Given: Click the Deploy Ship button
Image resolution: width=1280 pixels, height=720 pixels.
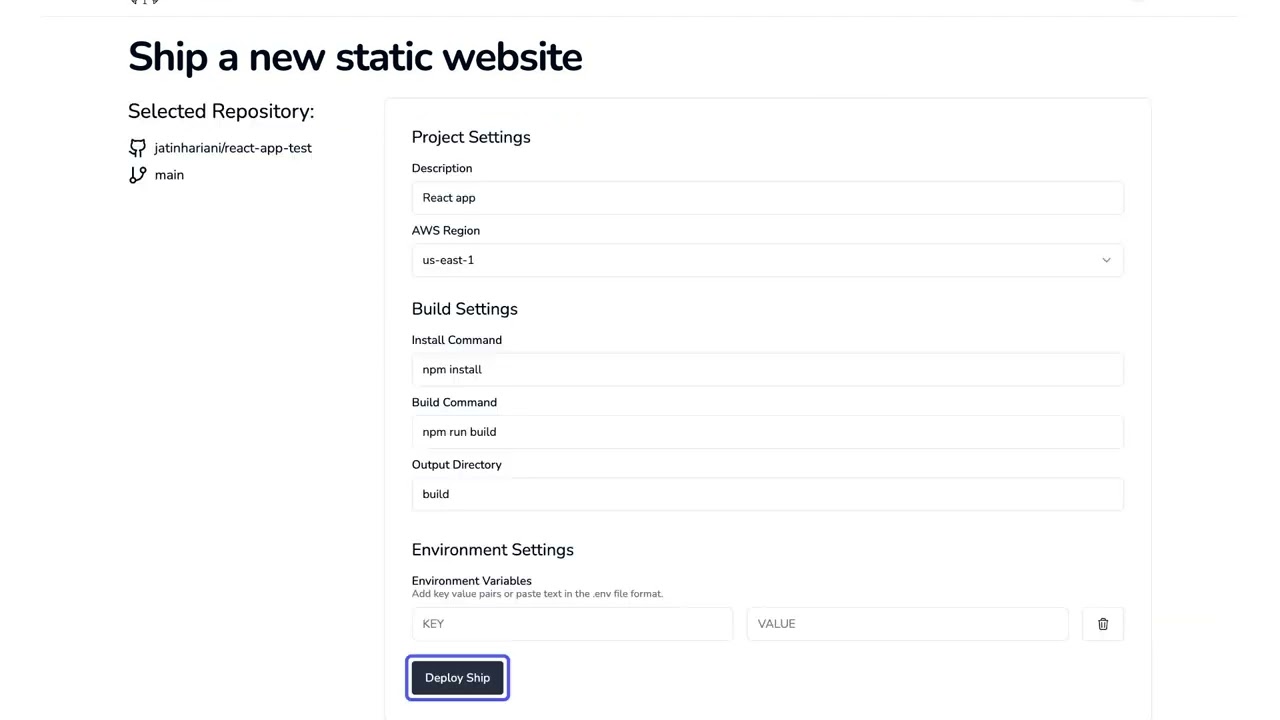Looking at the screenshot, I should [457, 678].
